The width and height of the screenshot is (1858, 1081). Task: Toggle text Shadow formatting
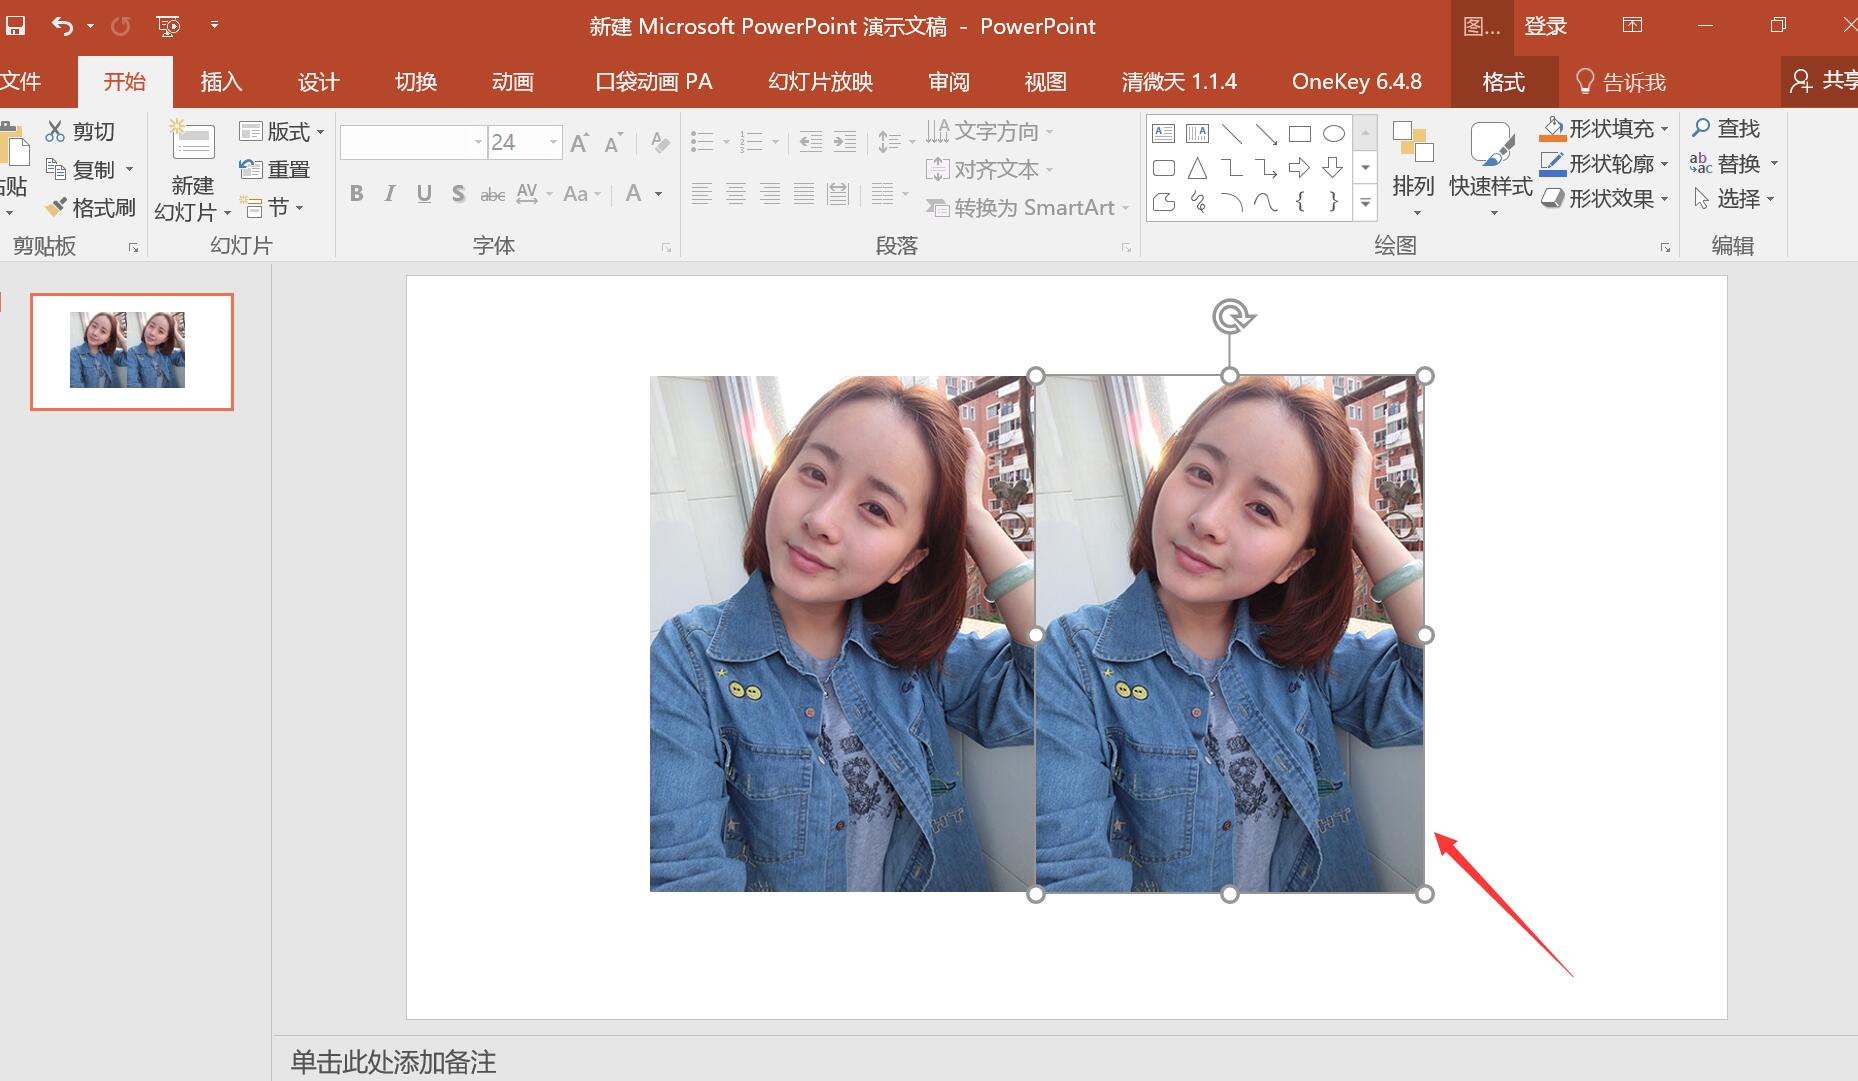tap(458, 194)
